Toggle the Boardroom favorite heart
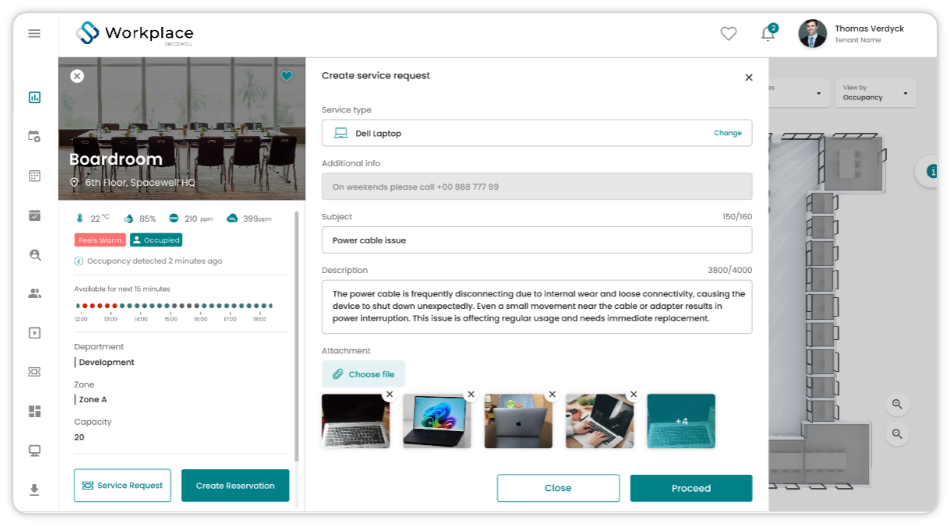The image size is (950, 526). point(287,76)
